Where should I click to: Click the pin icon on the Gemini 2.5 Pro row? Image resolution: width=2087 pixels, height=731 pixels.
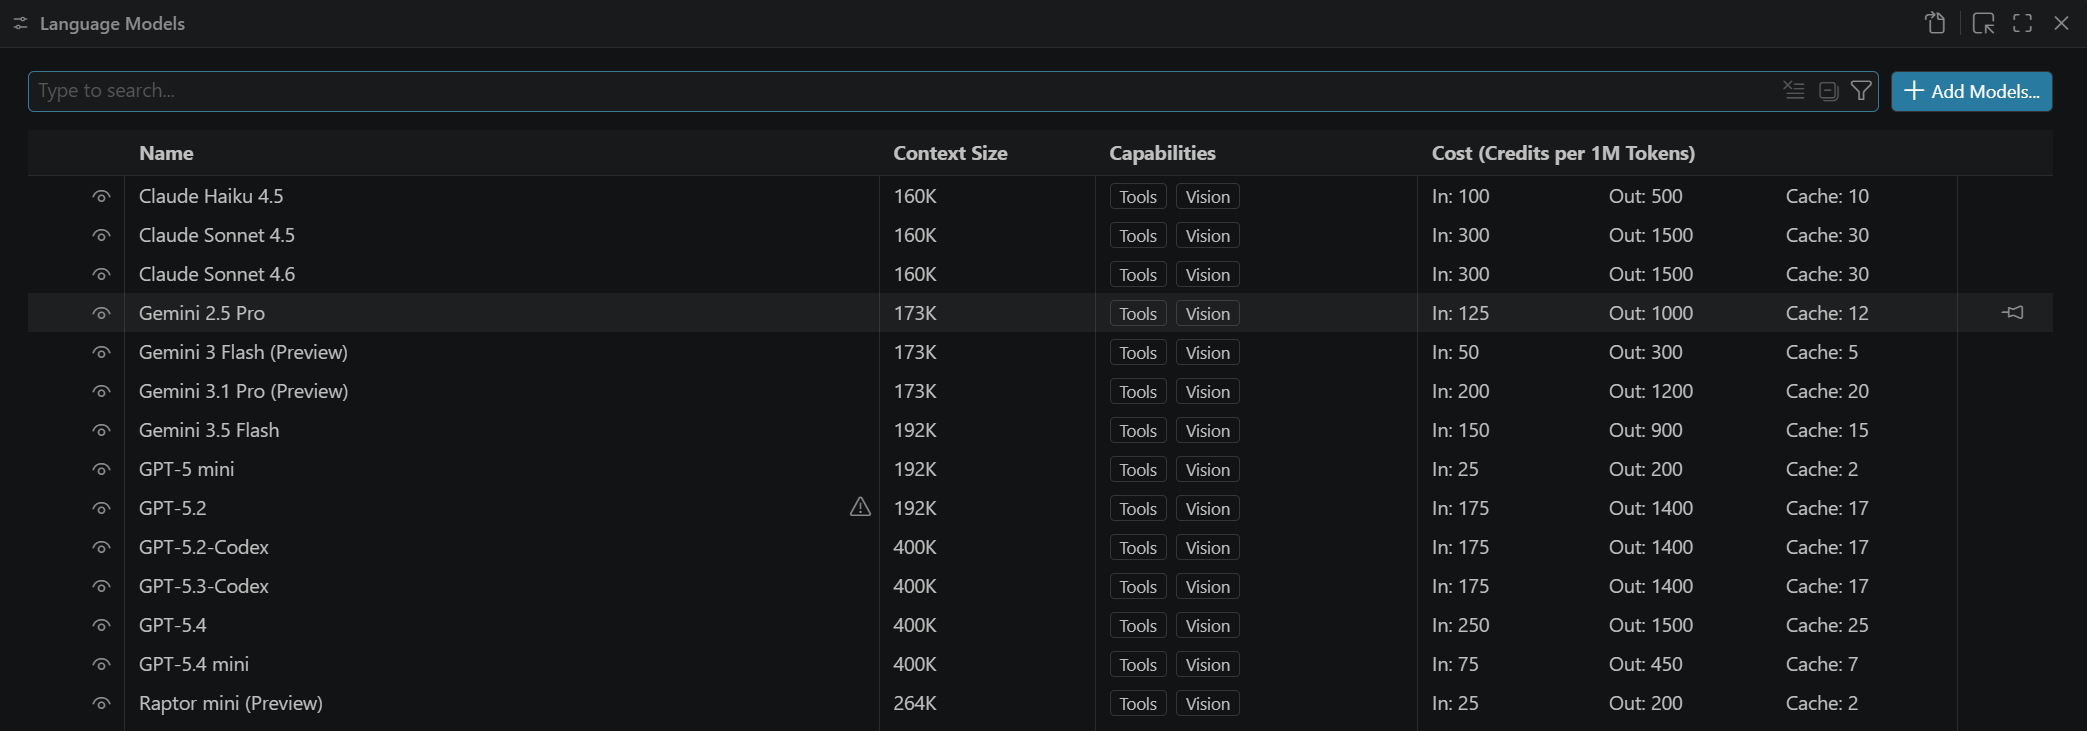coord(2012,313)
